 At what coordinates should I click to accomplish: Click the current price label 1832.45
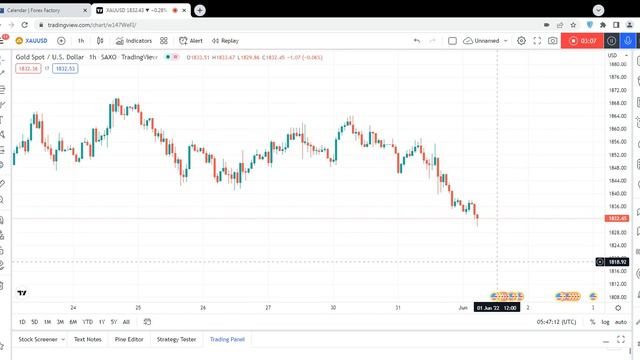pos(617,219)
